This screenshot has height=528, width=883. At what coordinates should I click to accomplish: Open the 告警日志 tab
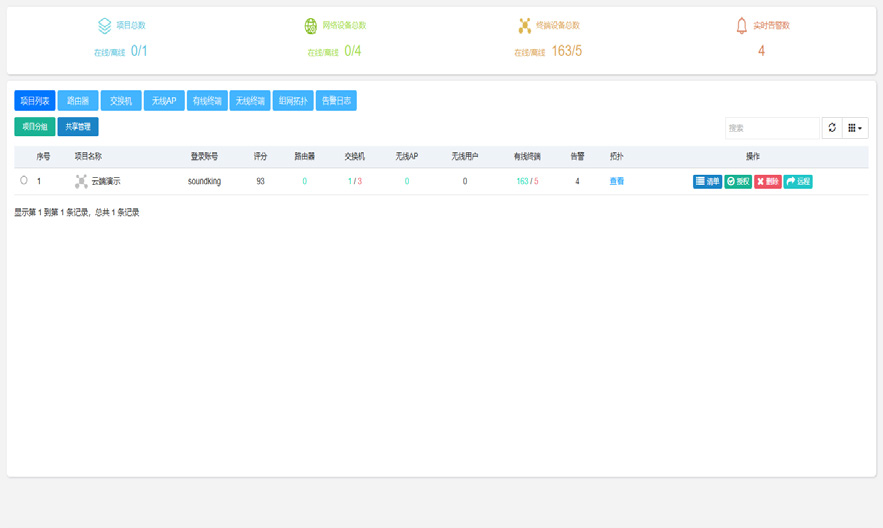[336, 101]
